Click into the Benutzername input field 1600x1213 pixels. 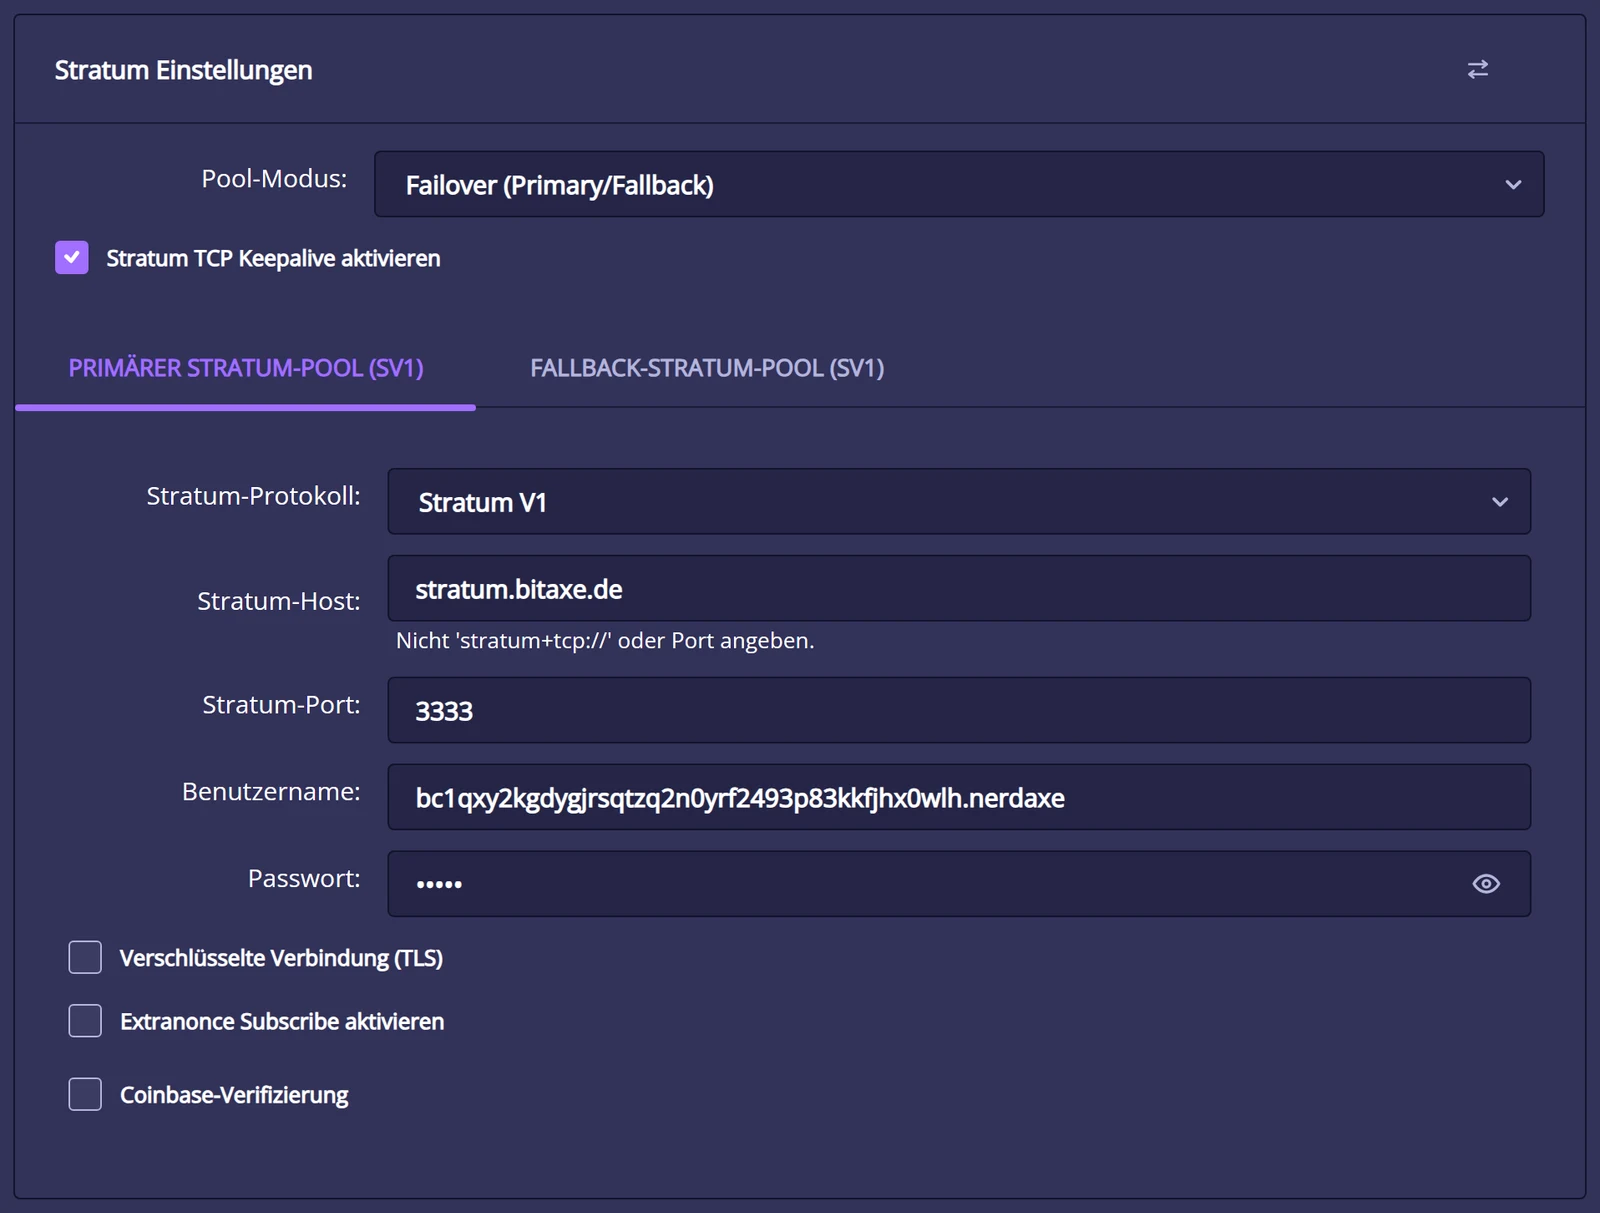(959, 797)
